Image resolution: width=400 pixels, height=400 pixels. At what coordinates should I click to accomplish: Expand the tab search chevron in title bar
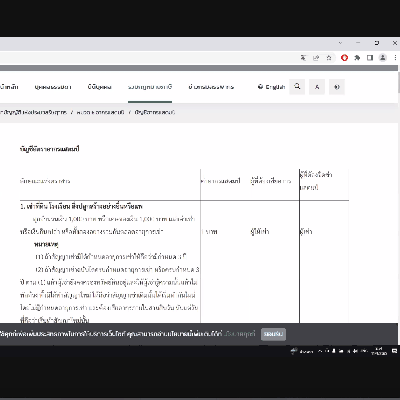pos(340,43)
